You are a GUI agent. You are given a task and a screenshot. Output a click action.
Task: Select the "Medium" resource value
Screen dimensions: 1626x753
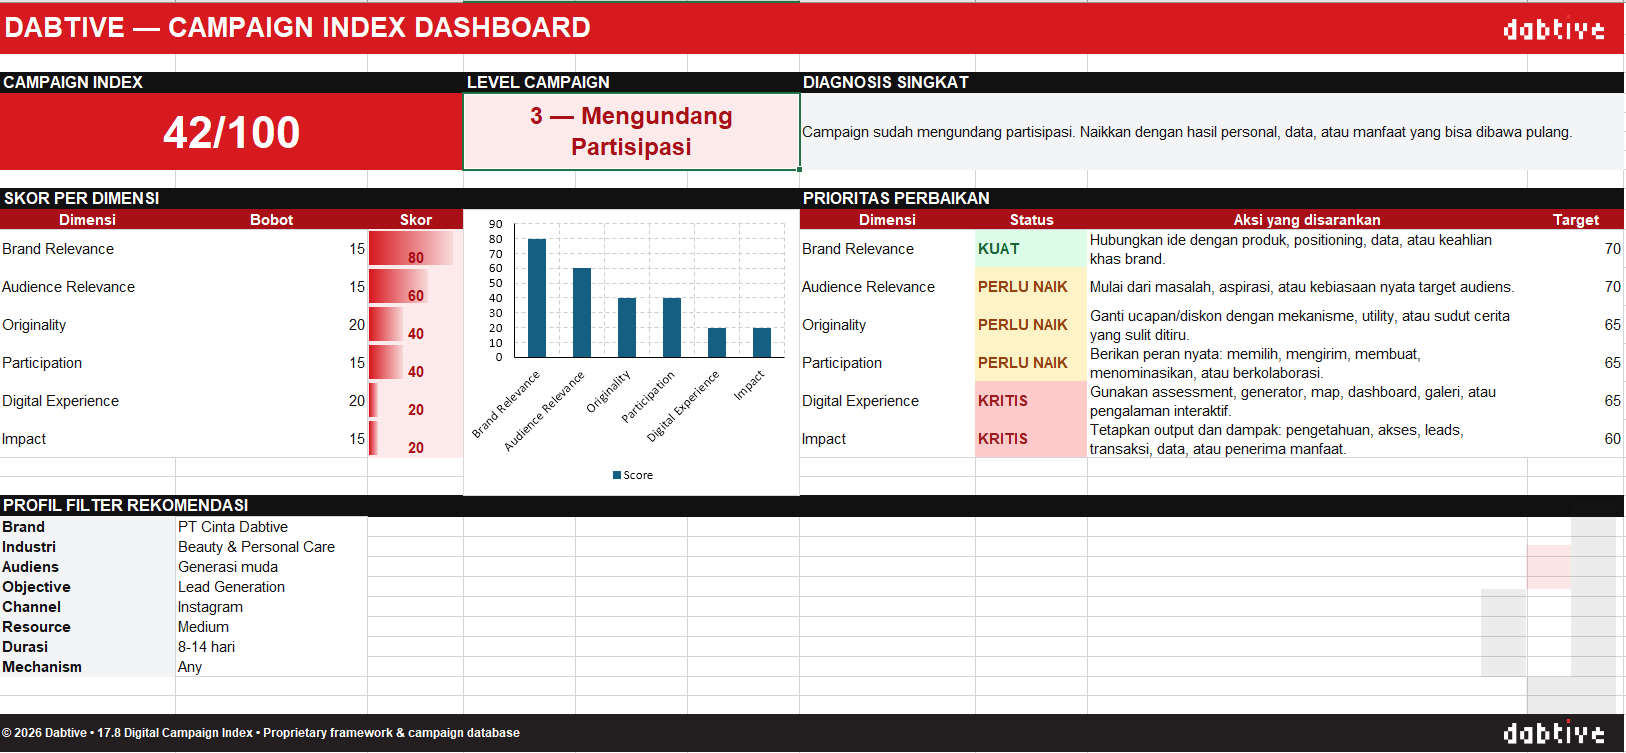203,627
